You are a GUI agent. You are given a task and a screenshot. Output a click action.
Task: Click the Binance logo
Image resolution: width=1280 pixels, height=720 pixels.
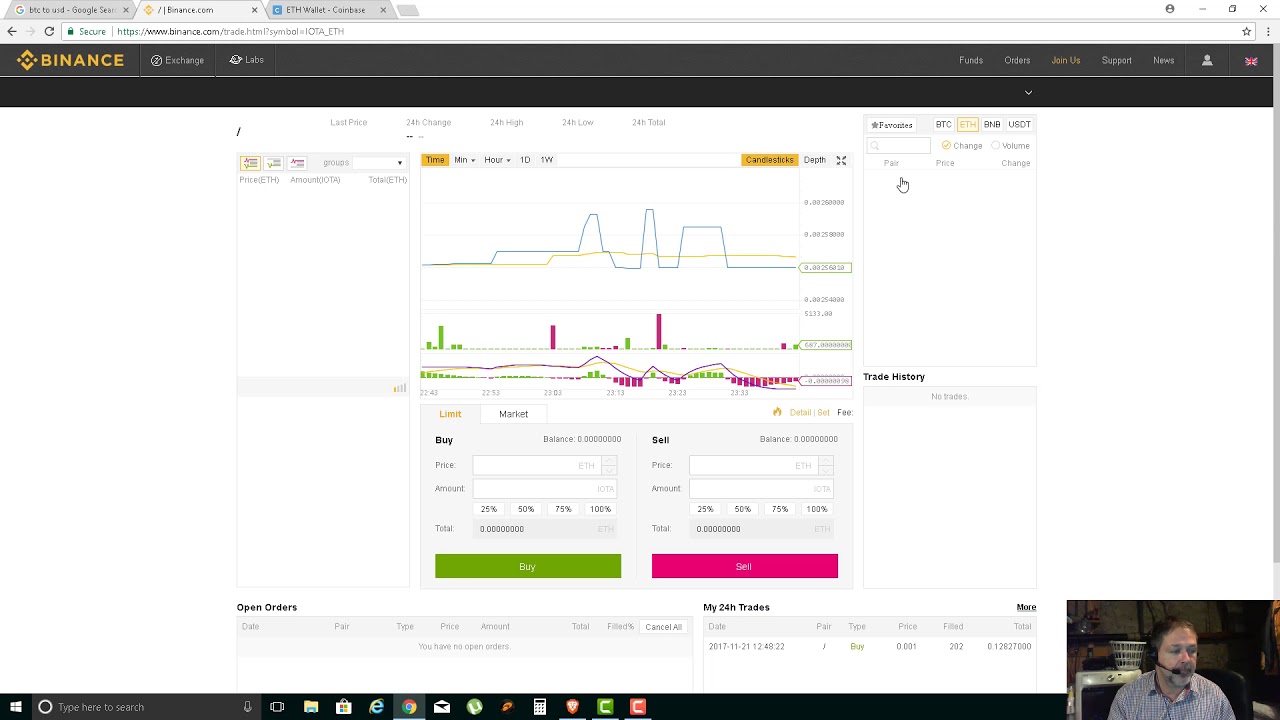pos(70,60)
